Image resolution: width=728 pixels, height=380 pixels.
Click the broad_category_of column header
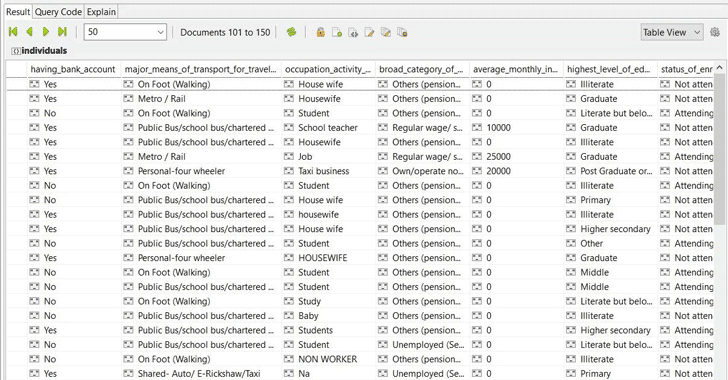[422, 69]
